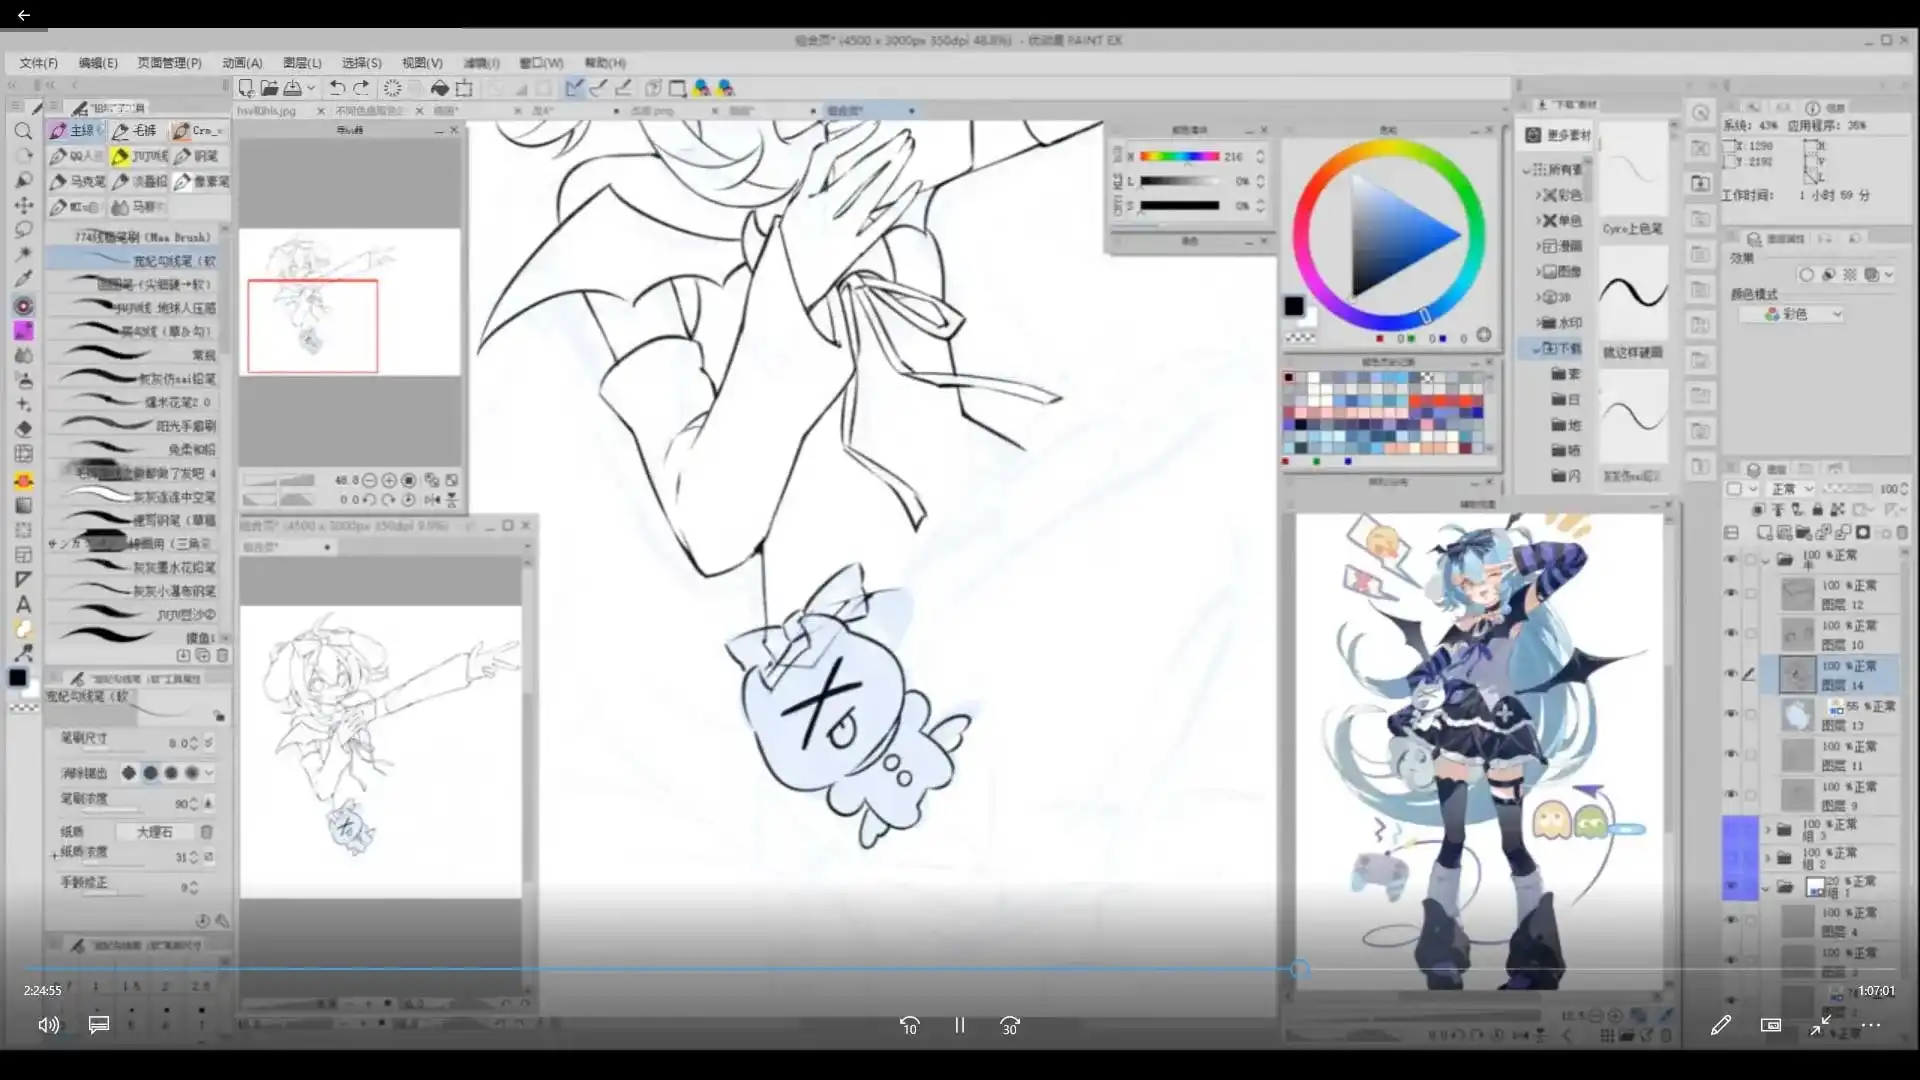Hide layer 图层 14 with eye icon
This screenshot has height=1080, width=1920.
1731,674
